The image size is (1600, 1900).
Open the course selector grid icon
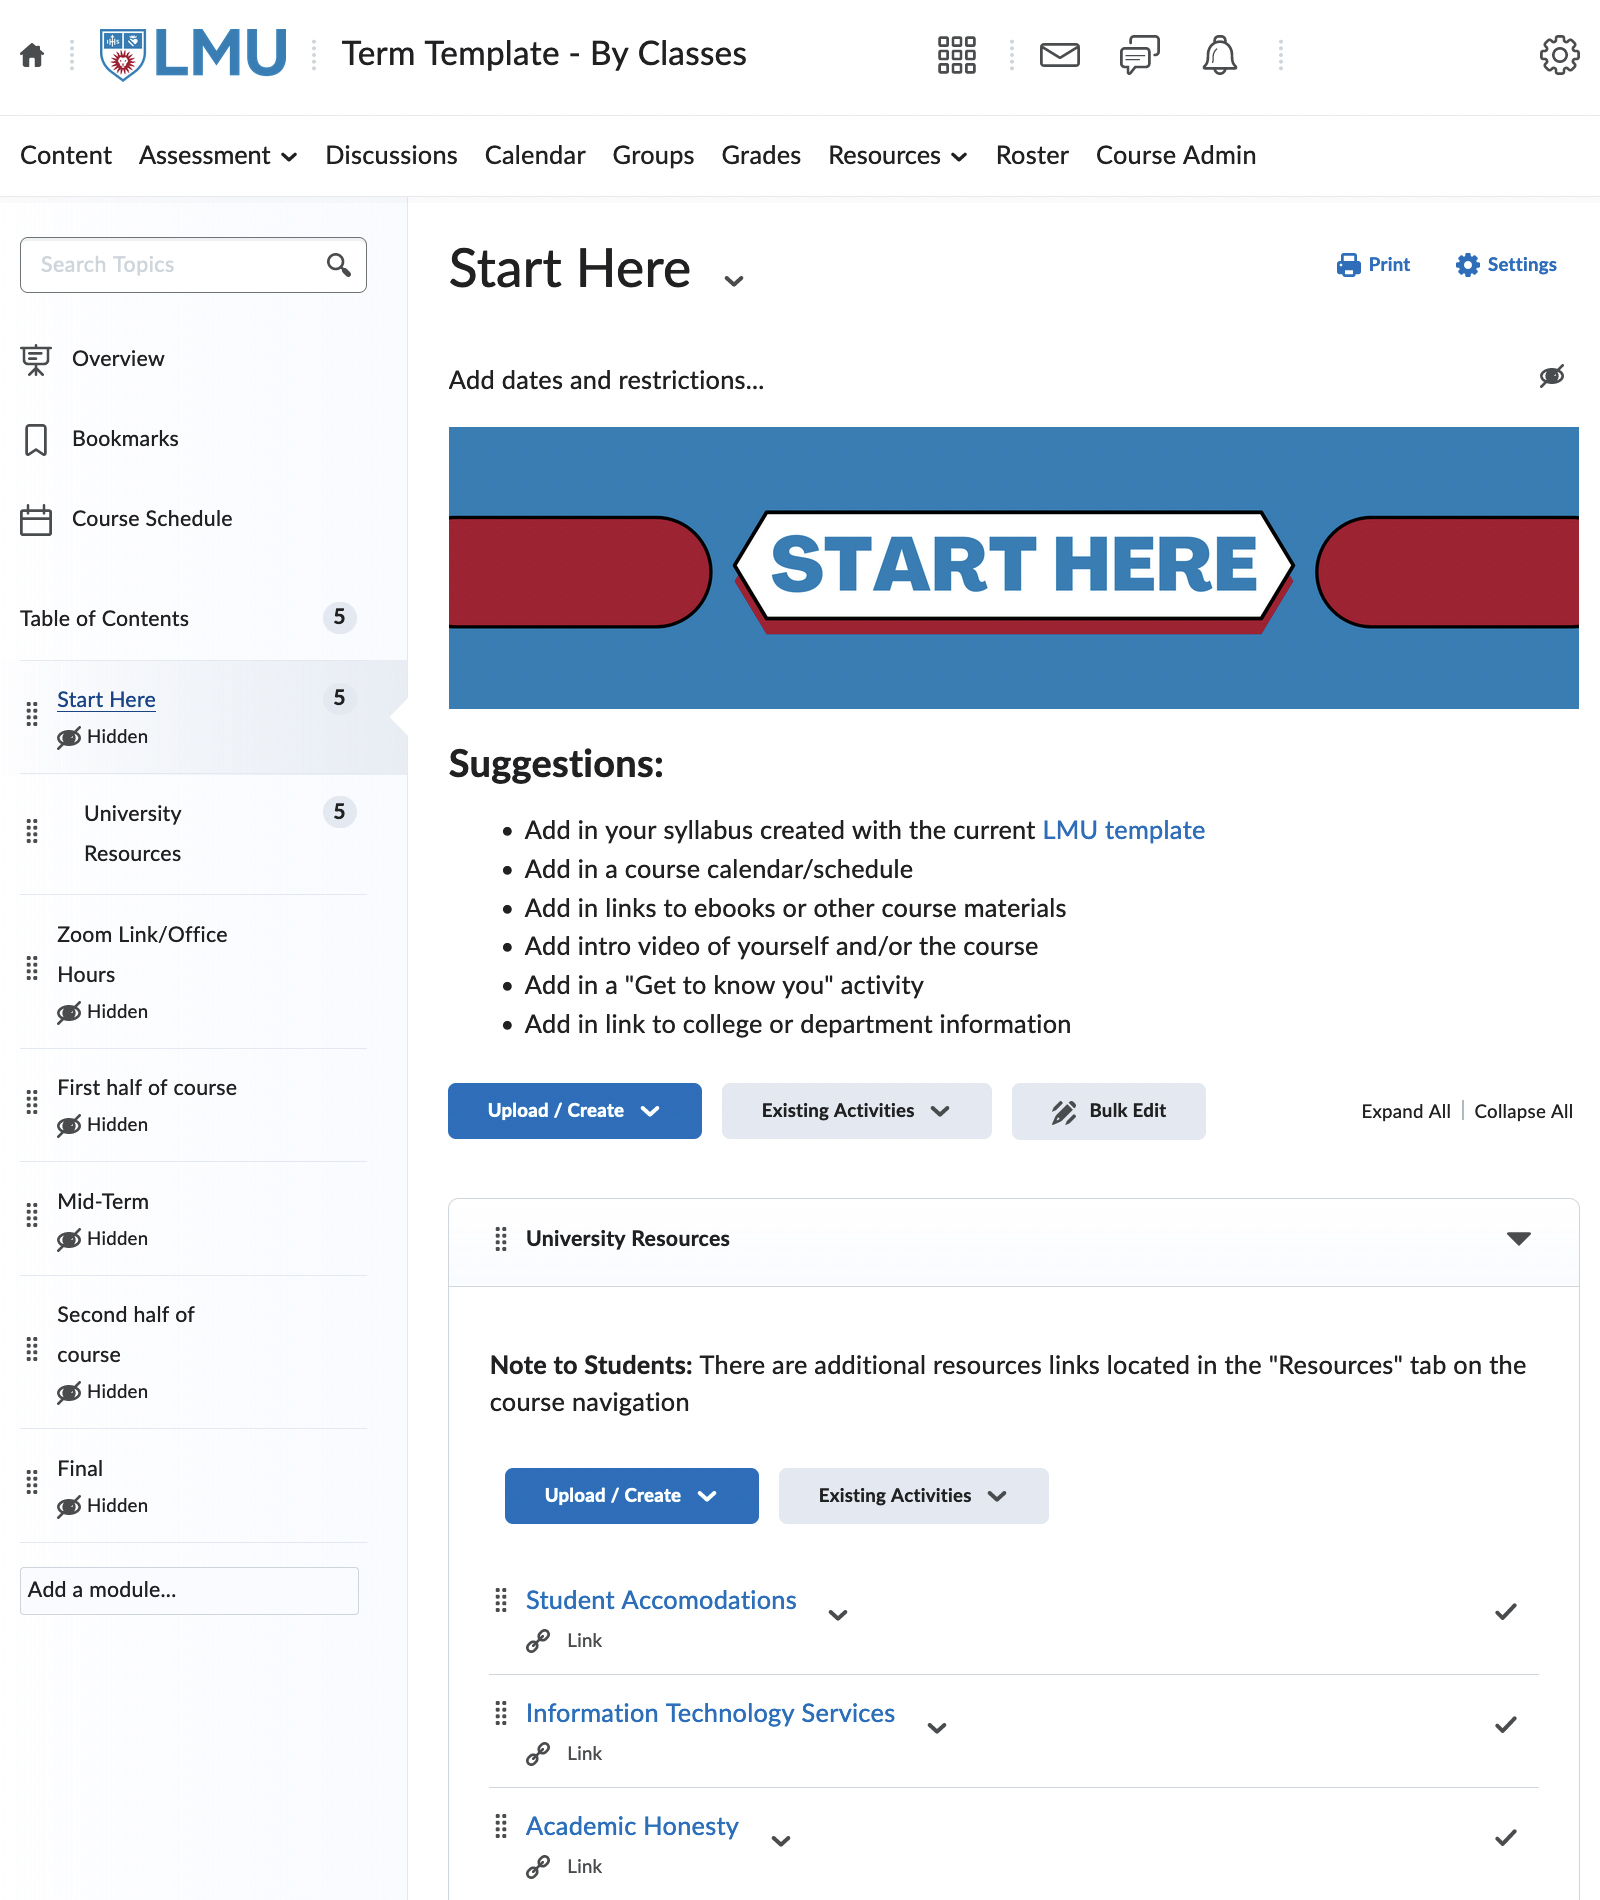coord(956,55)
